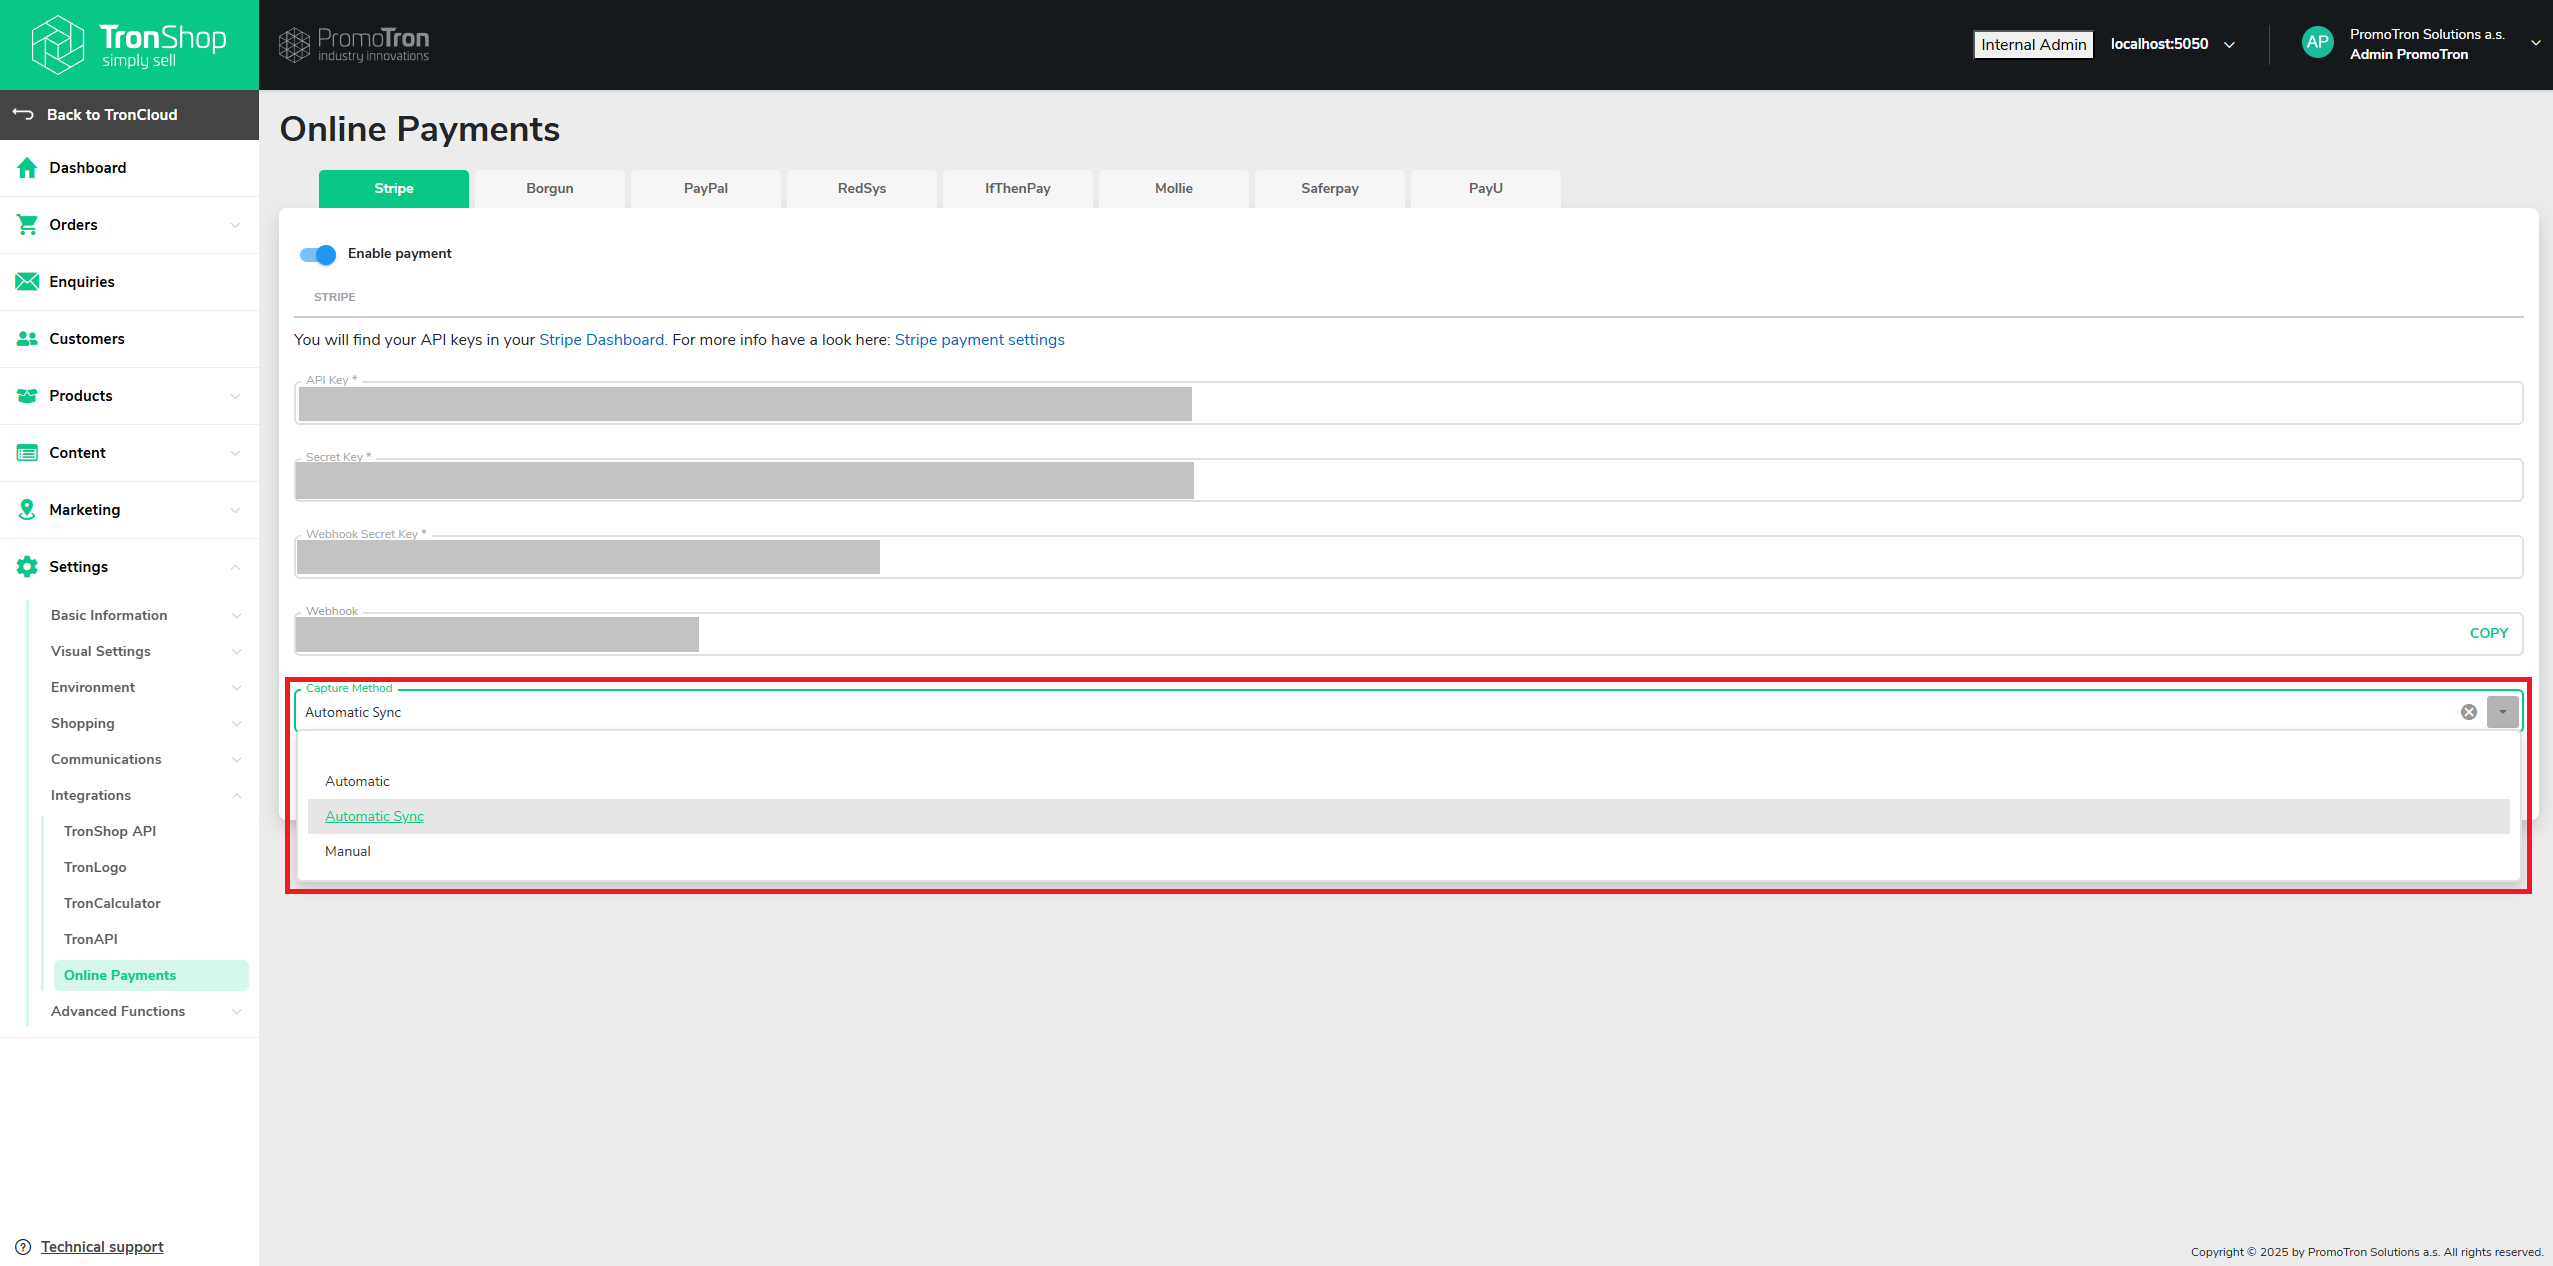Open the Stripe Dashboard link
2553x1266 pixels.
602,340
